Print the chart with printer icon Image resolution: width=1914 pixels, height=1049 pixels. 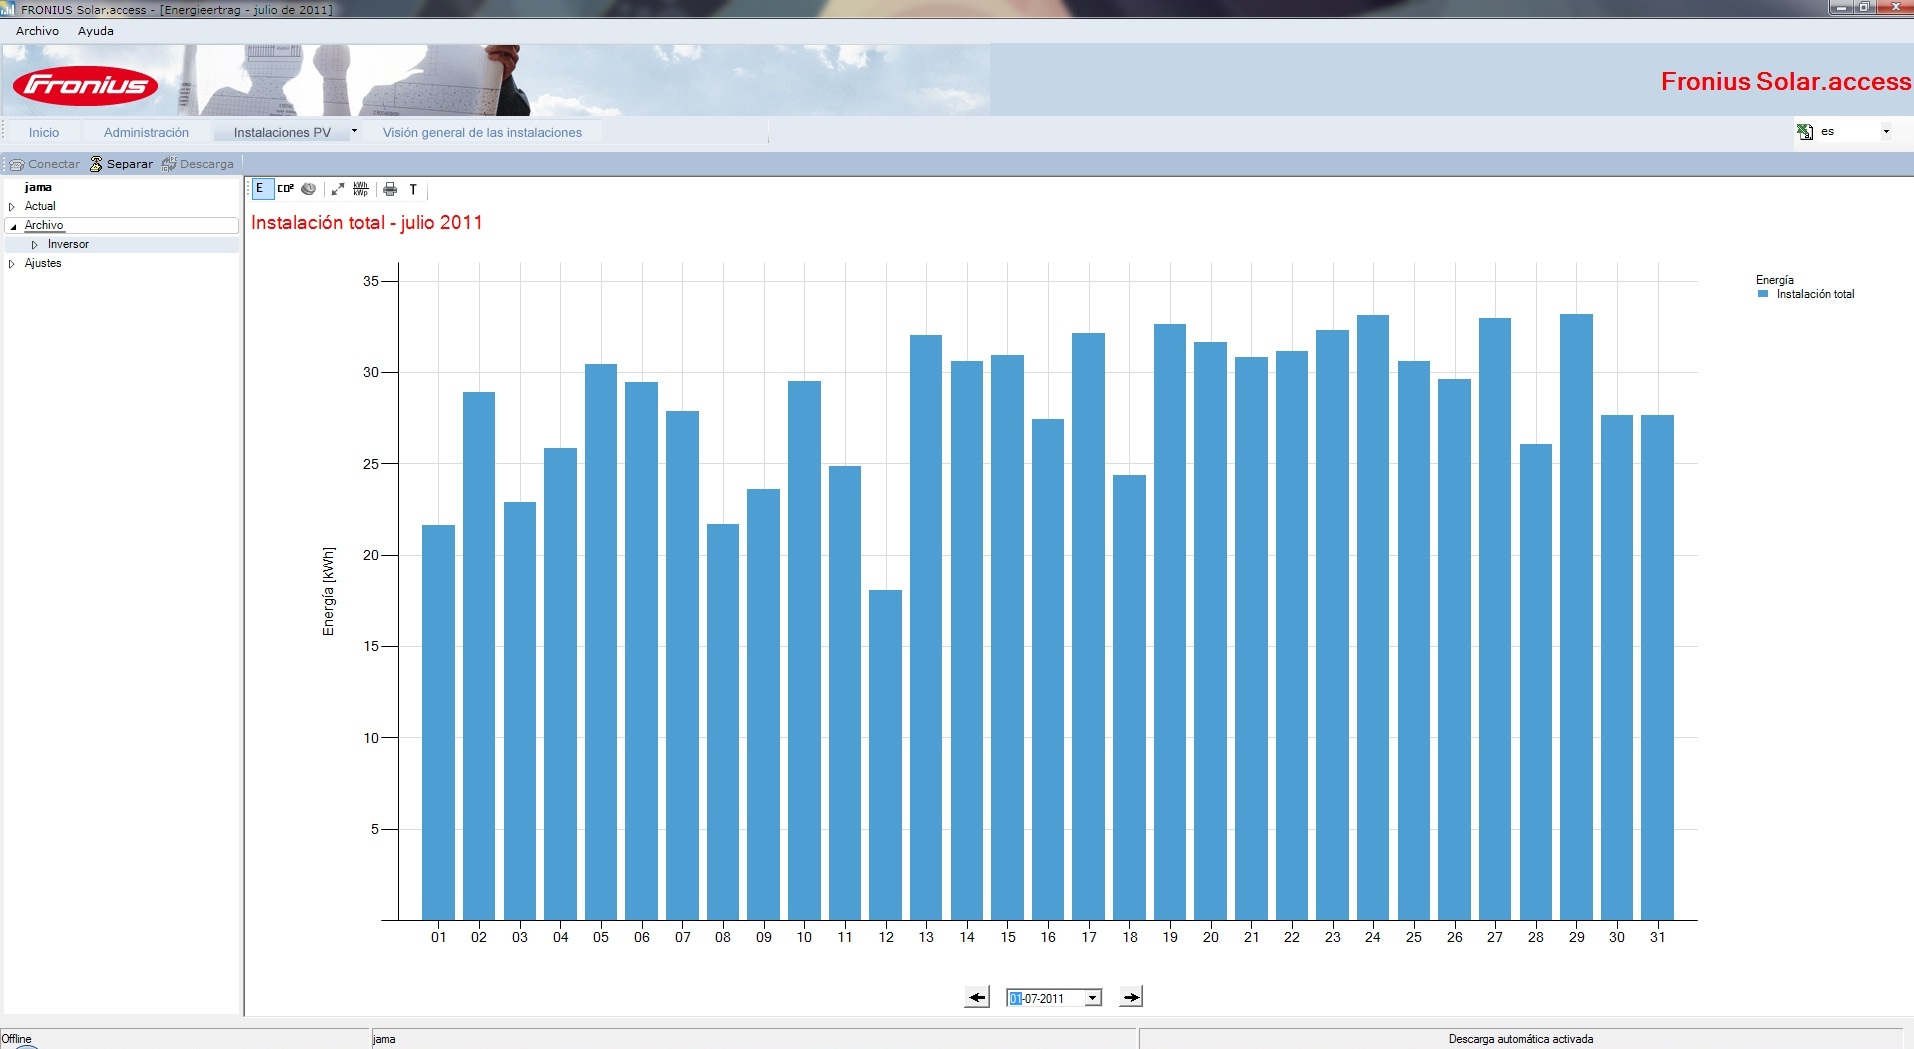pos(390,189)
